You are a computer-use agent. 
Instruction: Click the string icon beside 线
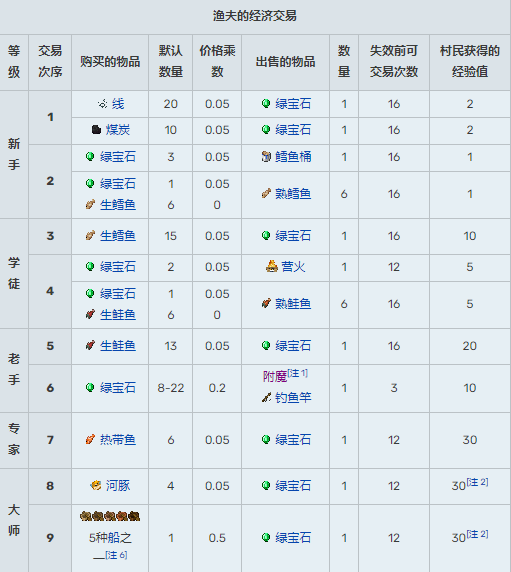(102, 104)
